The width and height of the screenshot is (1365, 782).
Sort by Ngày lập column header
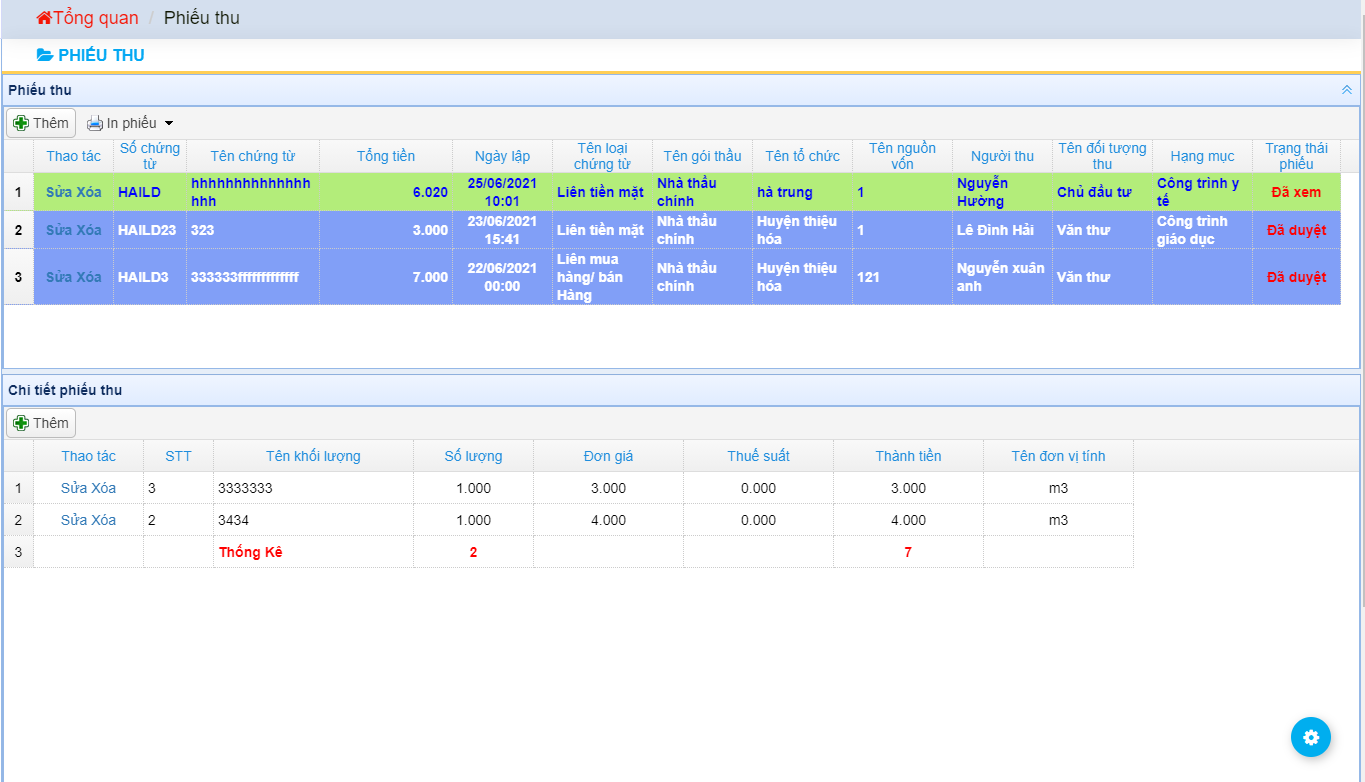coord(502,156)
